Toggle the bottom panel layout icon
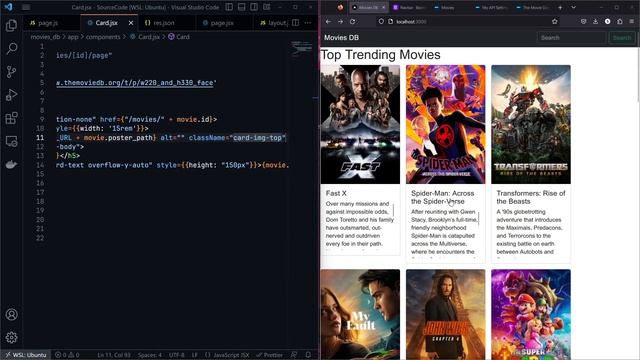The image size is (640, 360). click(x=242, y=7)
